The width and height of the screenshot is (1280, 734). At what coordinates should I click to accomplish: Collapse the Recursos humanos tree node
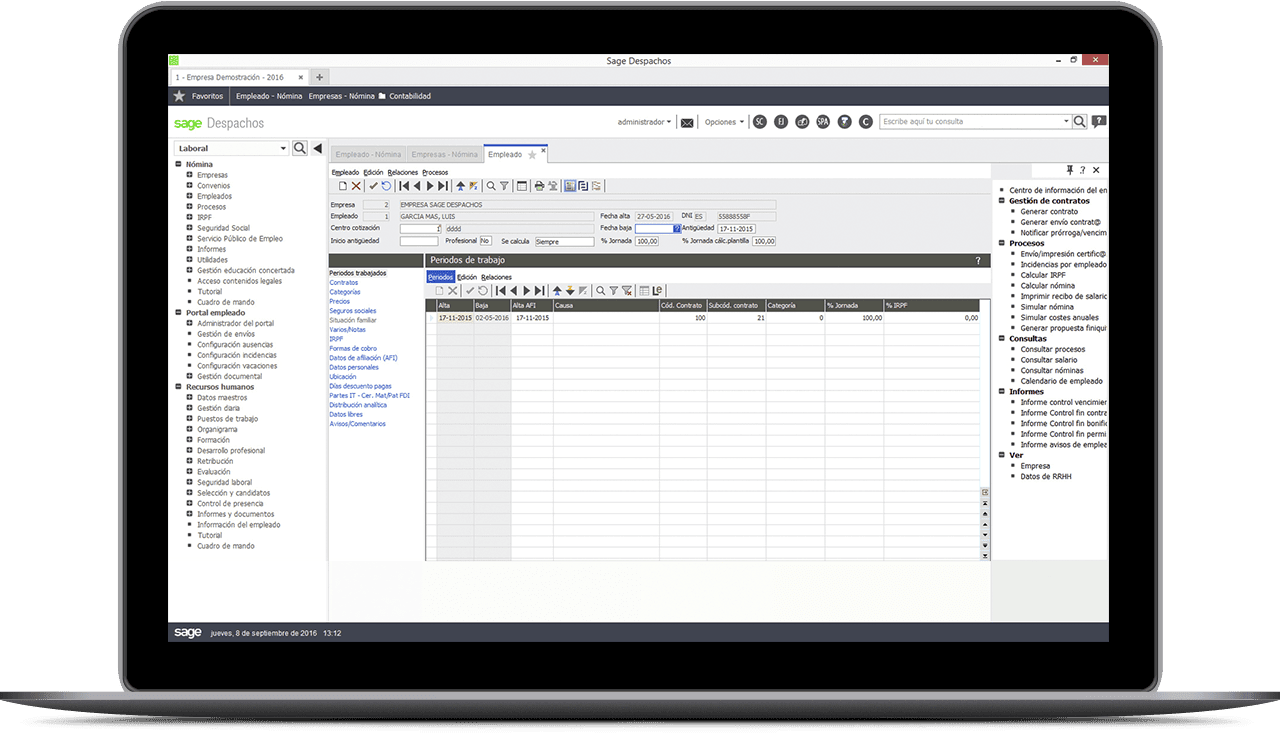pyautogui.click(x=178, y=387)
